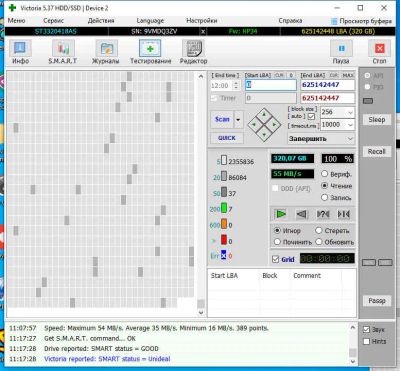The width and height of the screenshot is (400, 371).
Task: Click the rewind scan direction button
Action: pyautogui.click(x=302, y=214)
